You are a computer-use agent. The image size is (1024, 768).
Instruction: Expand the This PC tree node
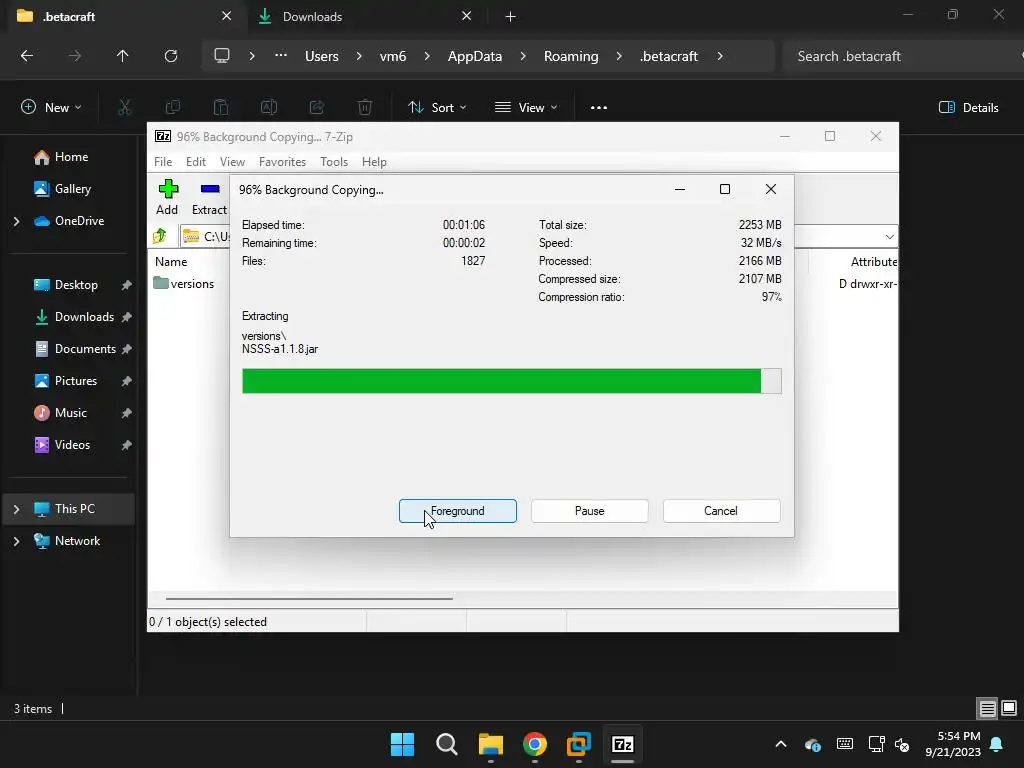16,509
